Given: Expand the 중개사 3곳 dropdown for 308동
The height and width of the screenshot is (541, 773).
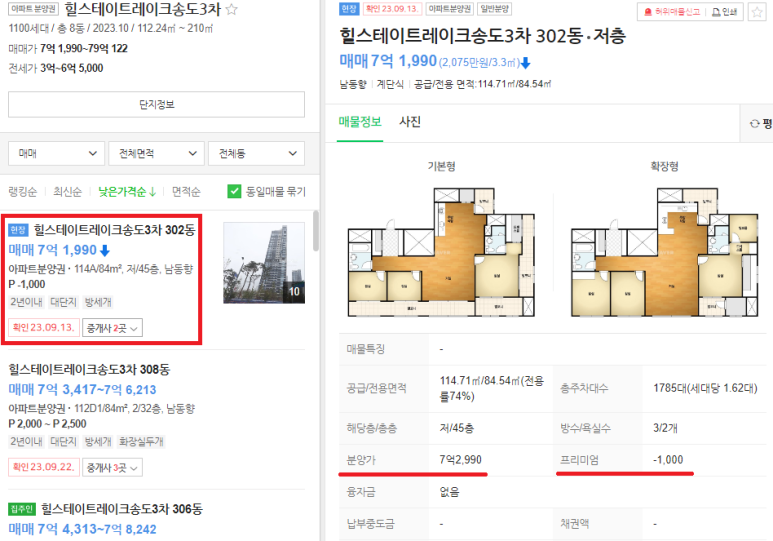Looking at the screenshot, I should point(112,468).
